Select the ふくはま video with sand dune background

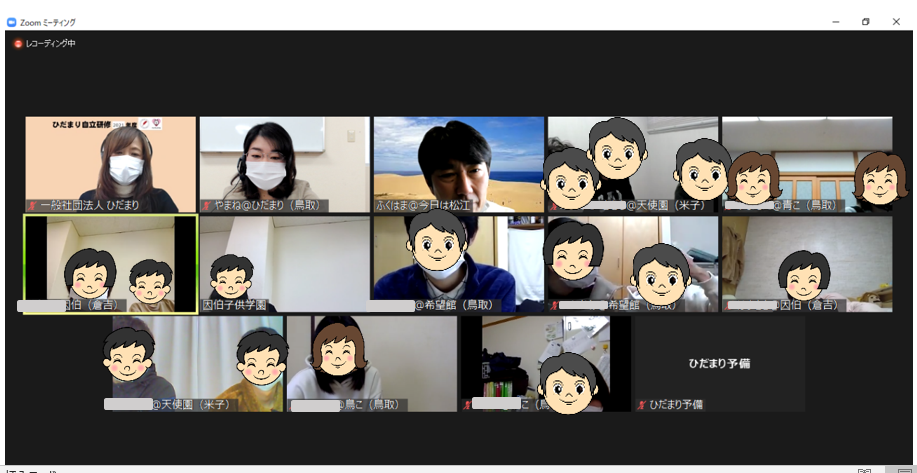click(x=459, y=164)
